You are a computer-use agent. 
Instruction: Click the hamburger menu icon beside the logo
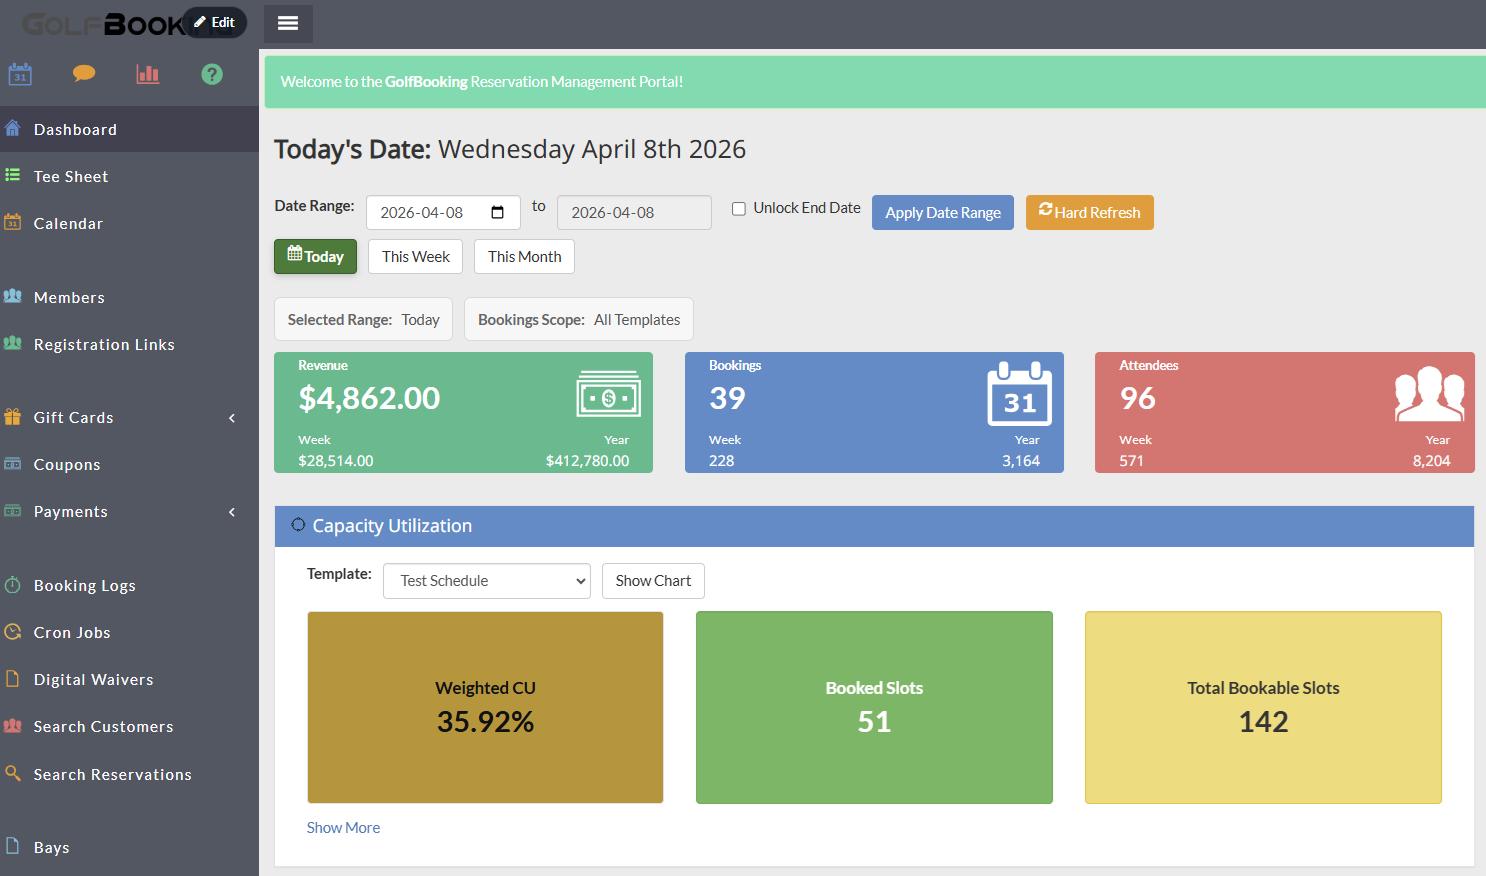pyautogui.click(x=288, y=22)
